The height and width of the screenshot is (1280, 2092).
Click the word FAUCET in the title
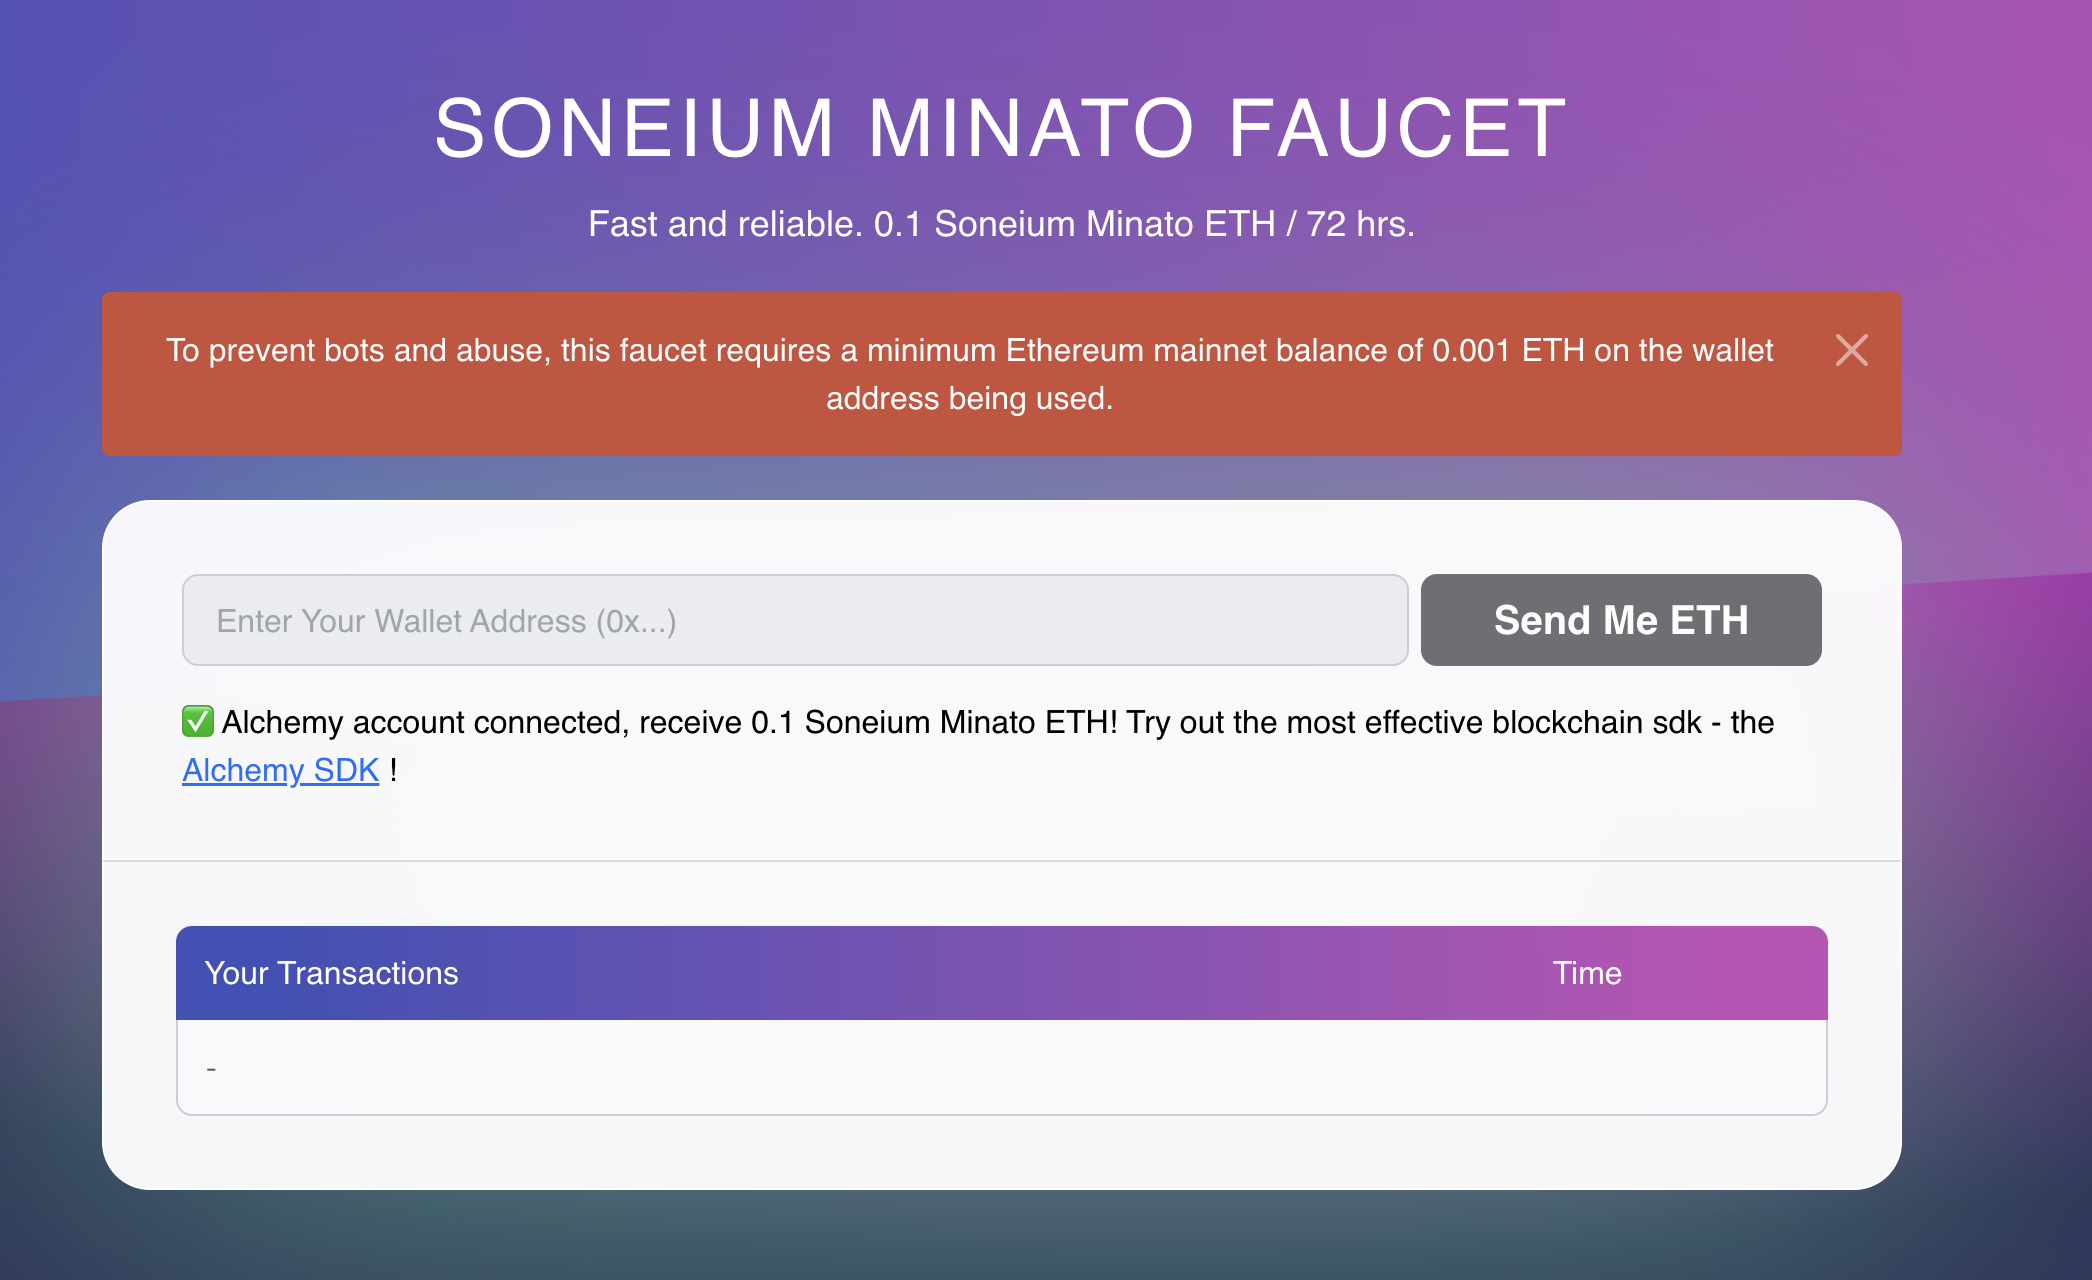pos(1397,129)
